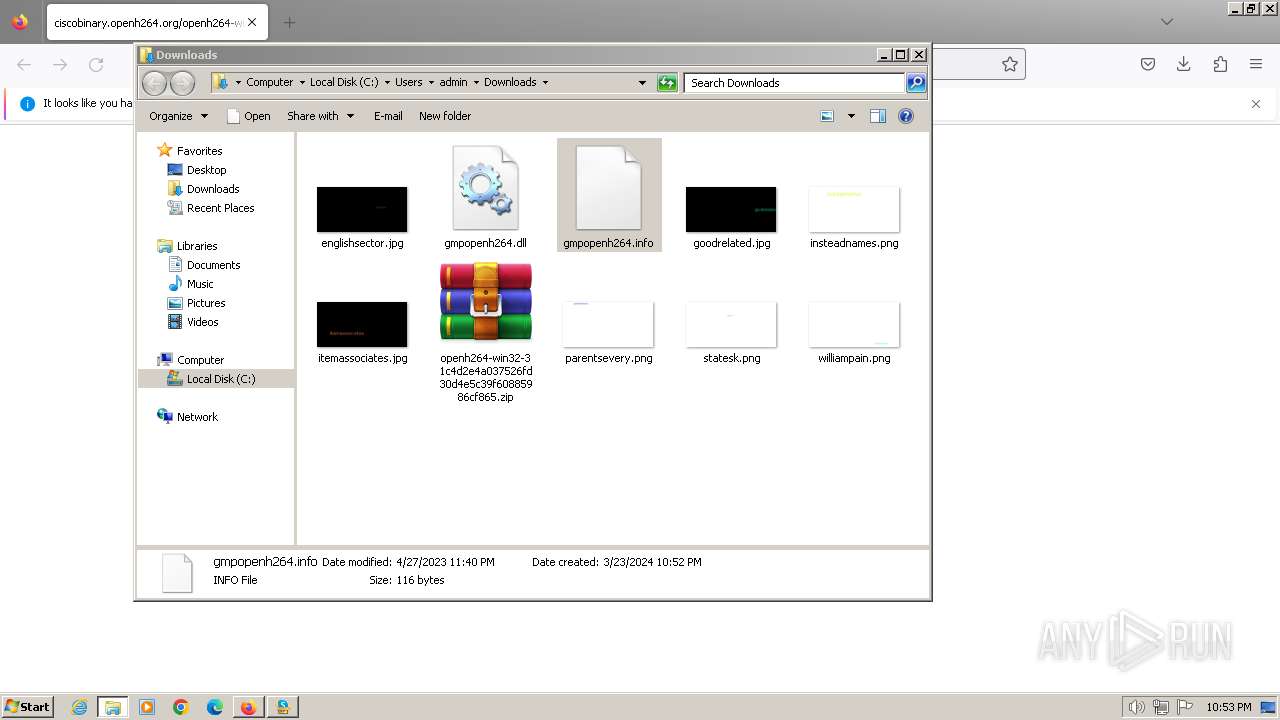Open a new Firefox tab
The height and width of the screenshot is (720, 1280).
pos(289,22)
